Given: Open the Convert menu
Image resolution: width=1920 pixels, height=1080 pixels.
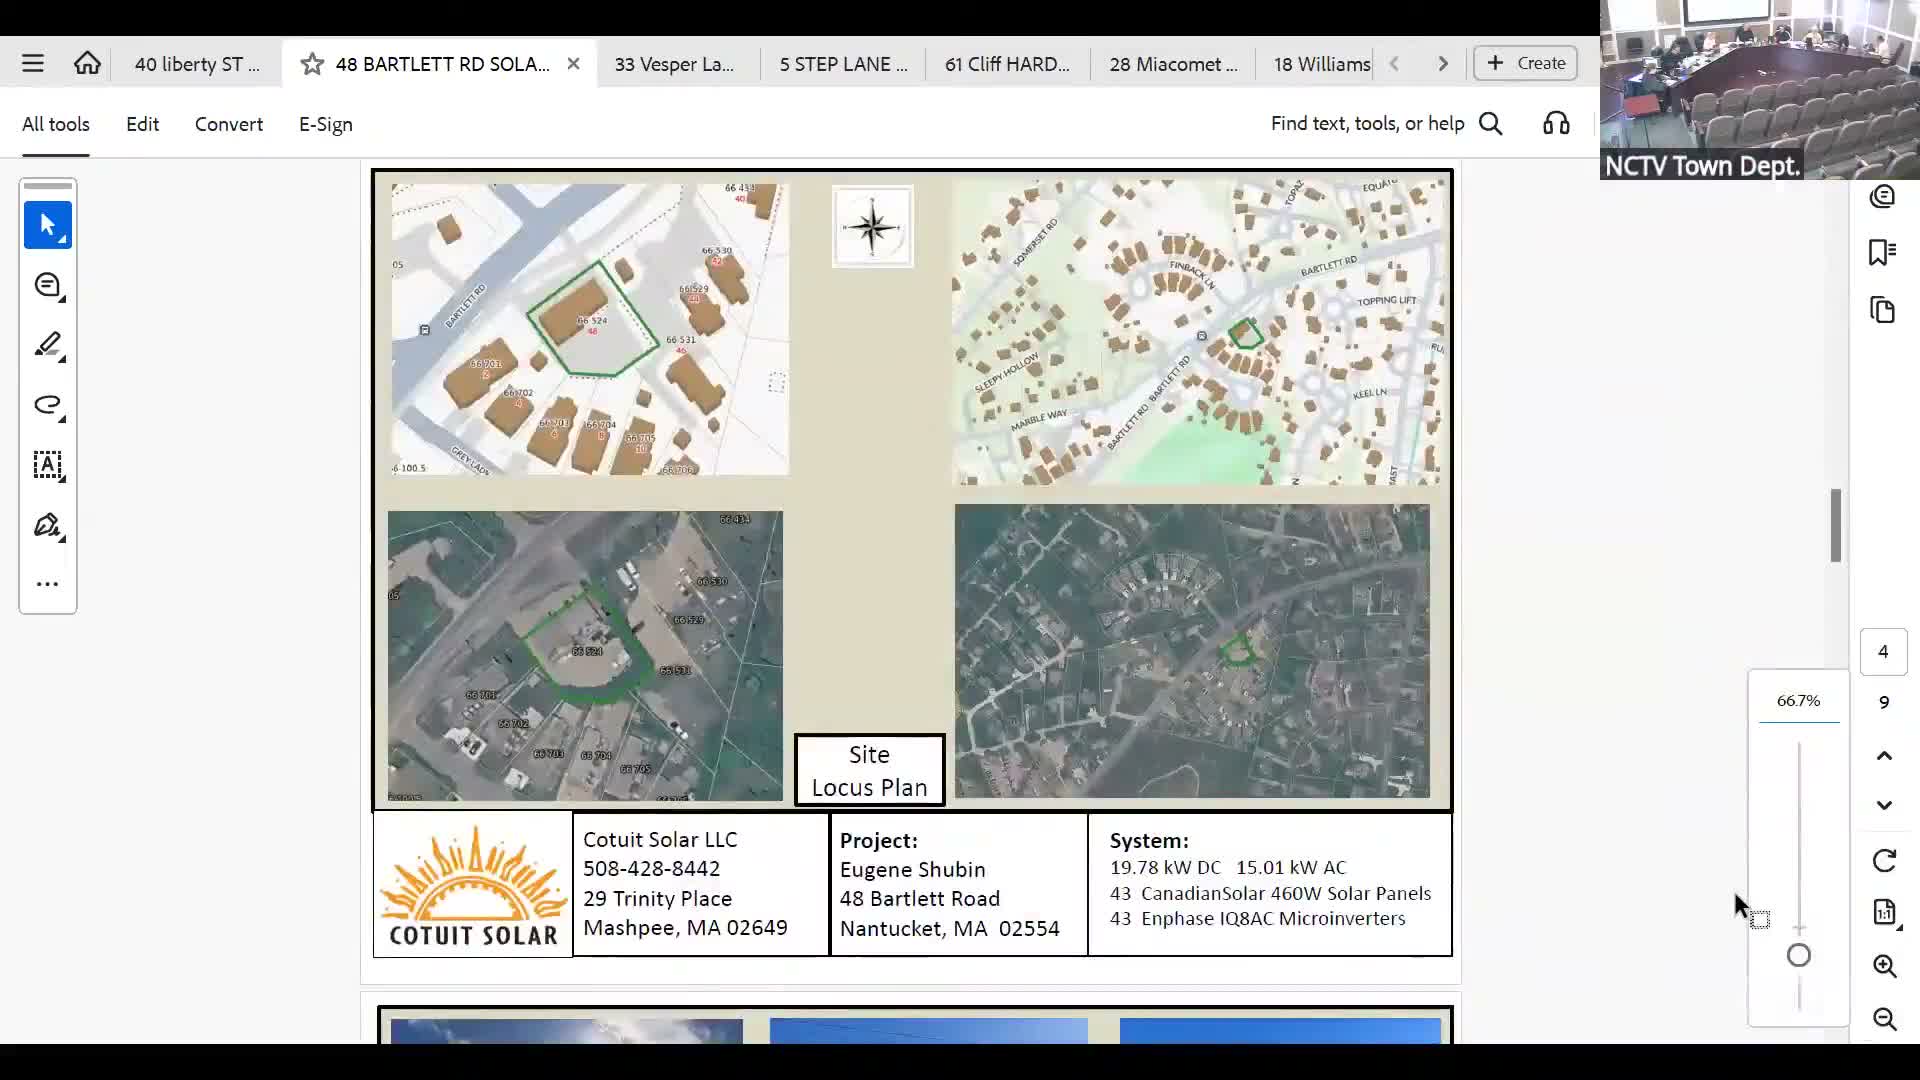Looking at the screenshot, I should click(x=229, y=124).
